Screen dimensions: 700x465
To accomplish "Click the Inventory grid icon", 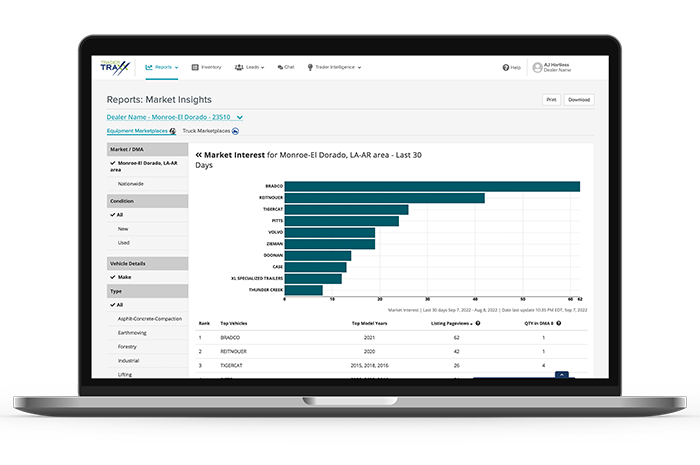I will pos(195,67).
